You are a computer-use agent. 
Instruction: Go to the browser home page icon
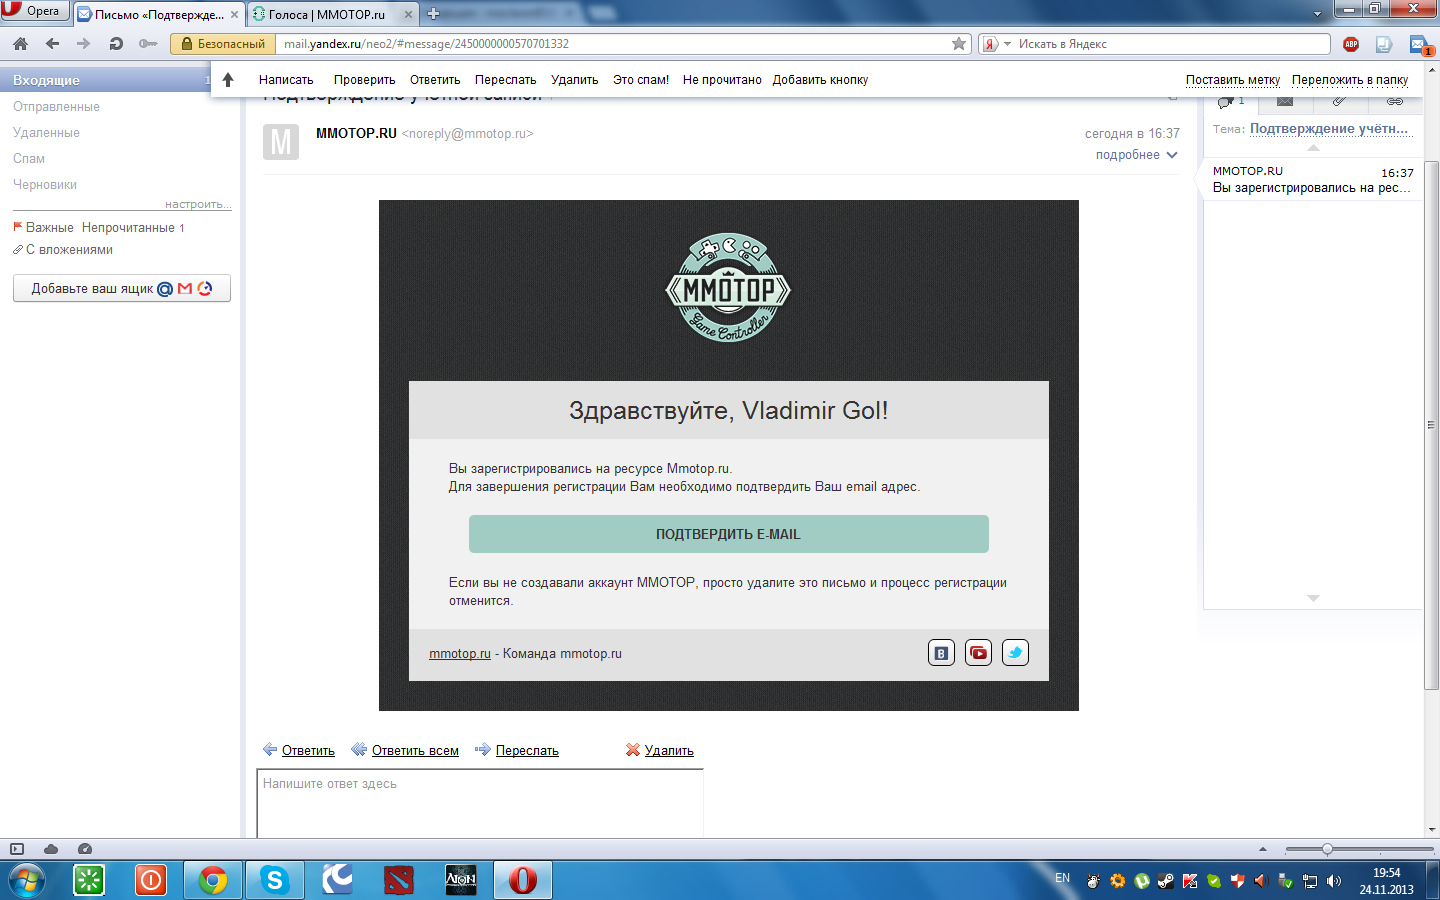20,44
